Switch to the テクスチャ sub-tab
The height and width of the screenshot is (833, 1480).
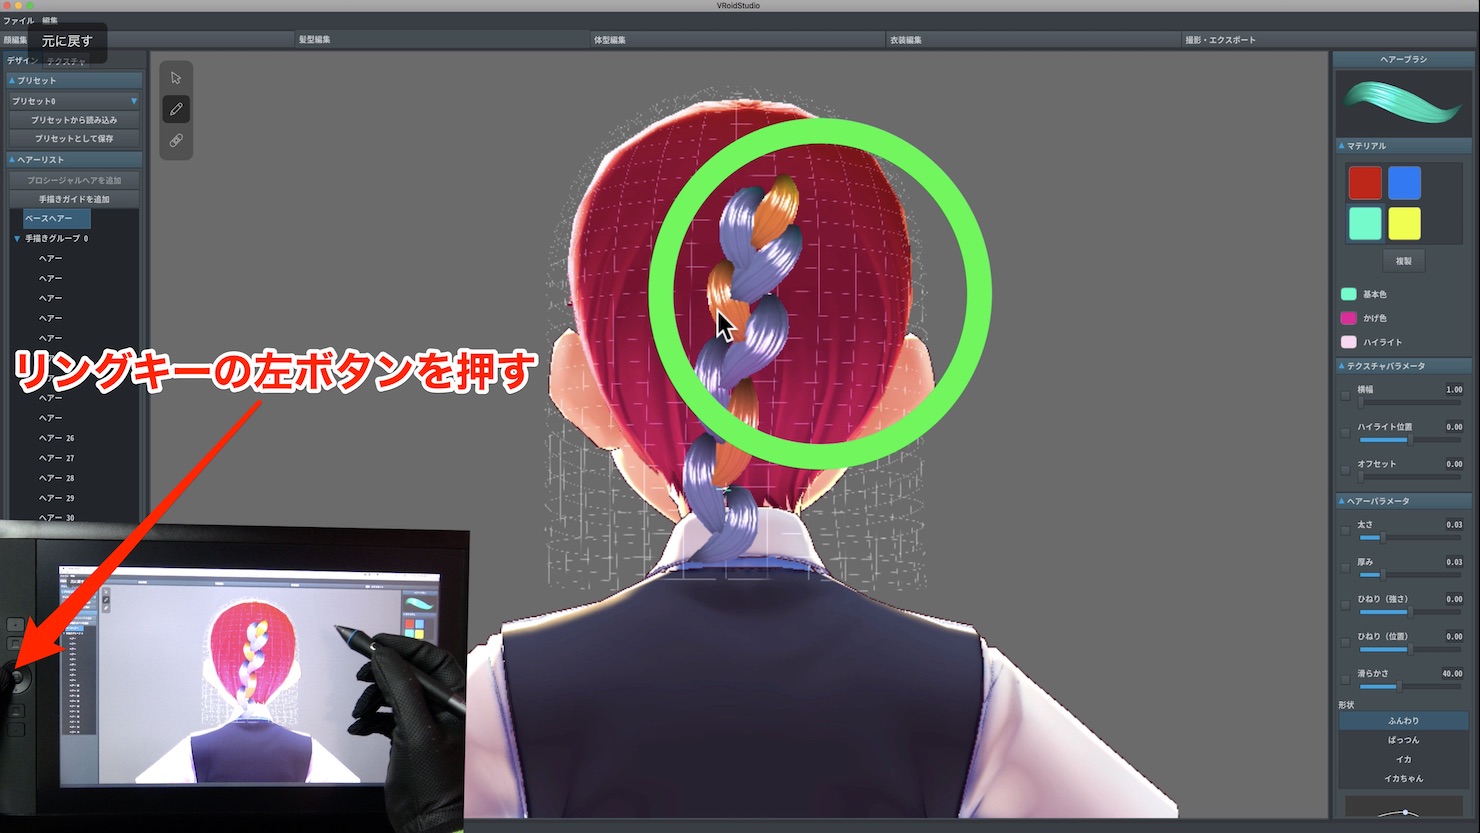tap(66, 62)
